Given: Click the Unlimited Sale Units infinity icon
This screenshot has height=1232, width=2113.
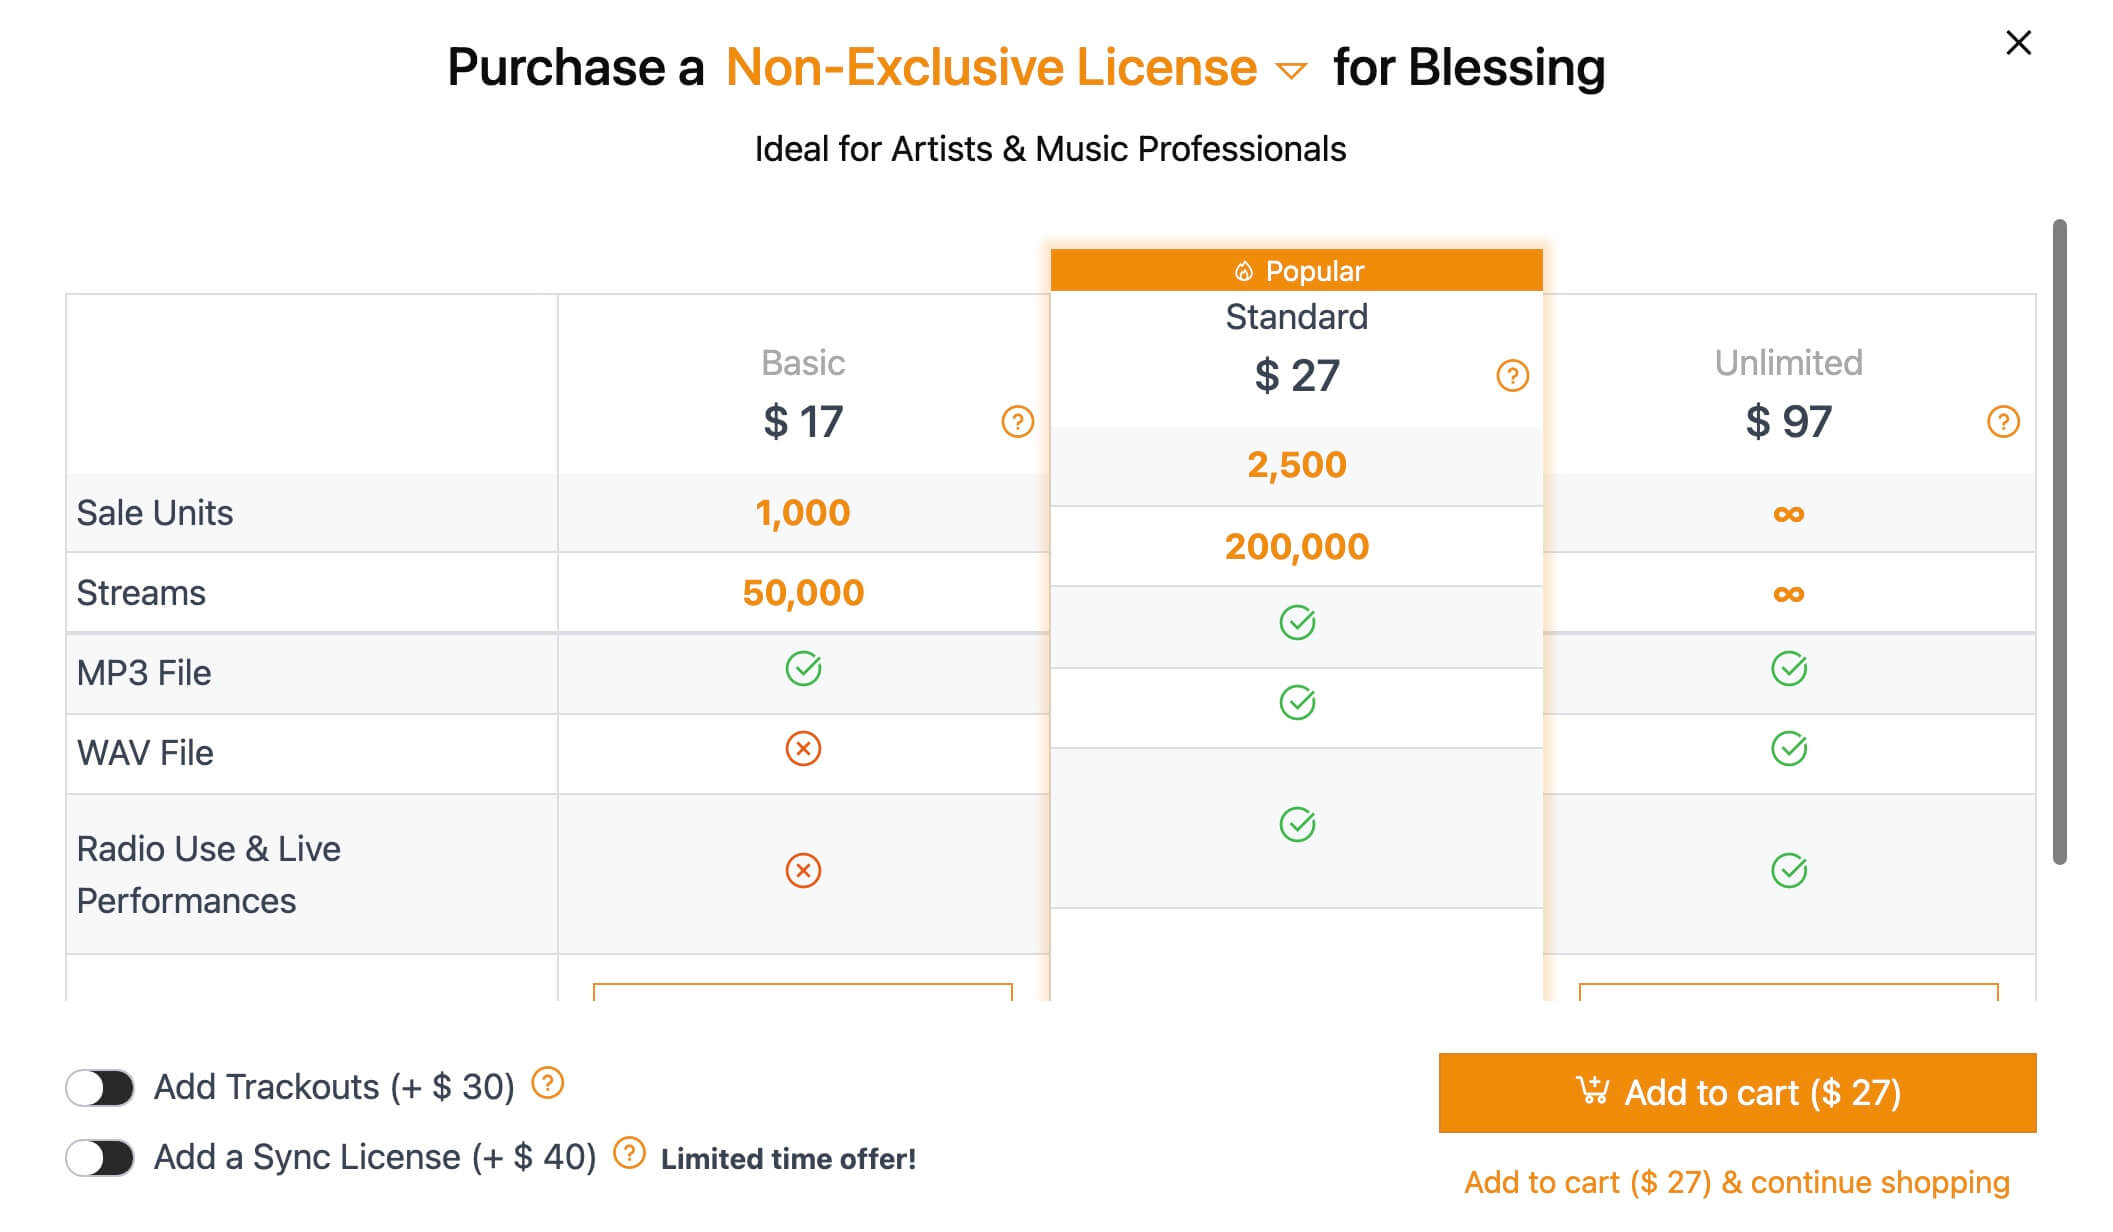Looking at the screenshot, I should (1788, 514).
